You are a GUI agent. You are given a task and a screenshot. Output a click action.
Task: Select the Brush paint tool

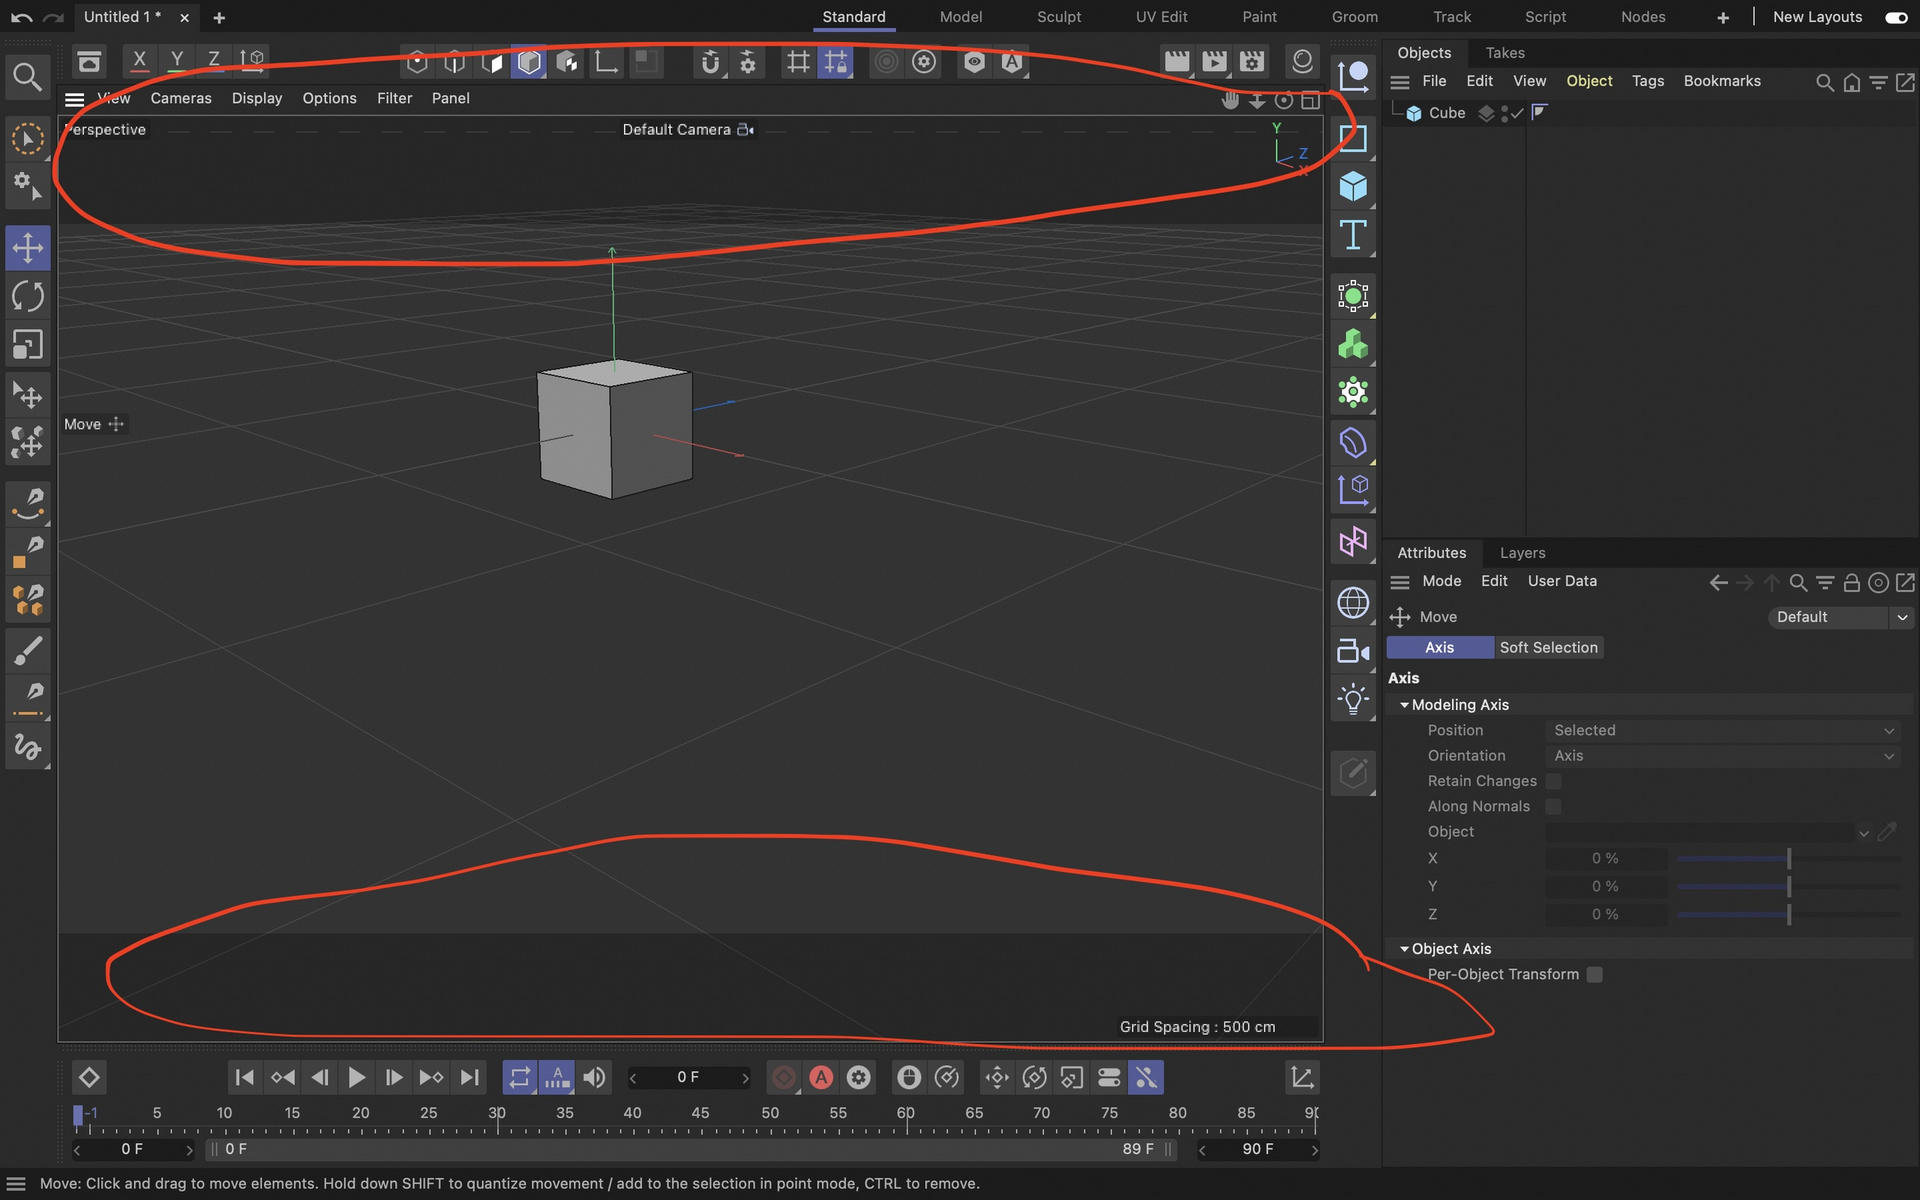pos(28,651)
